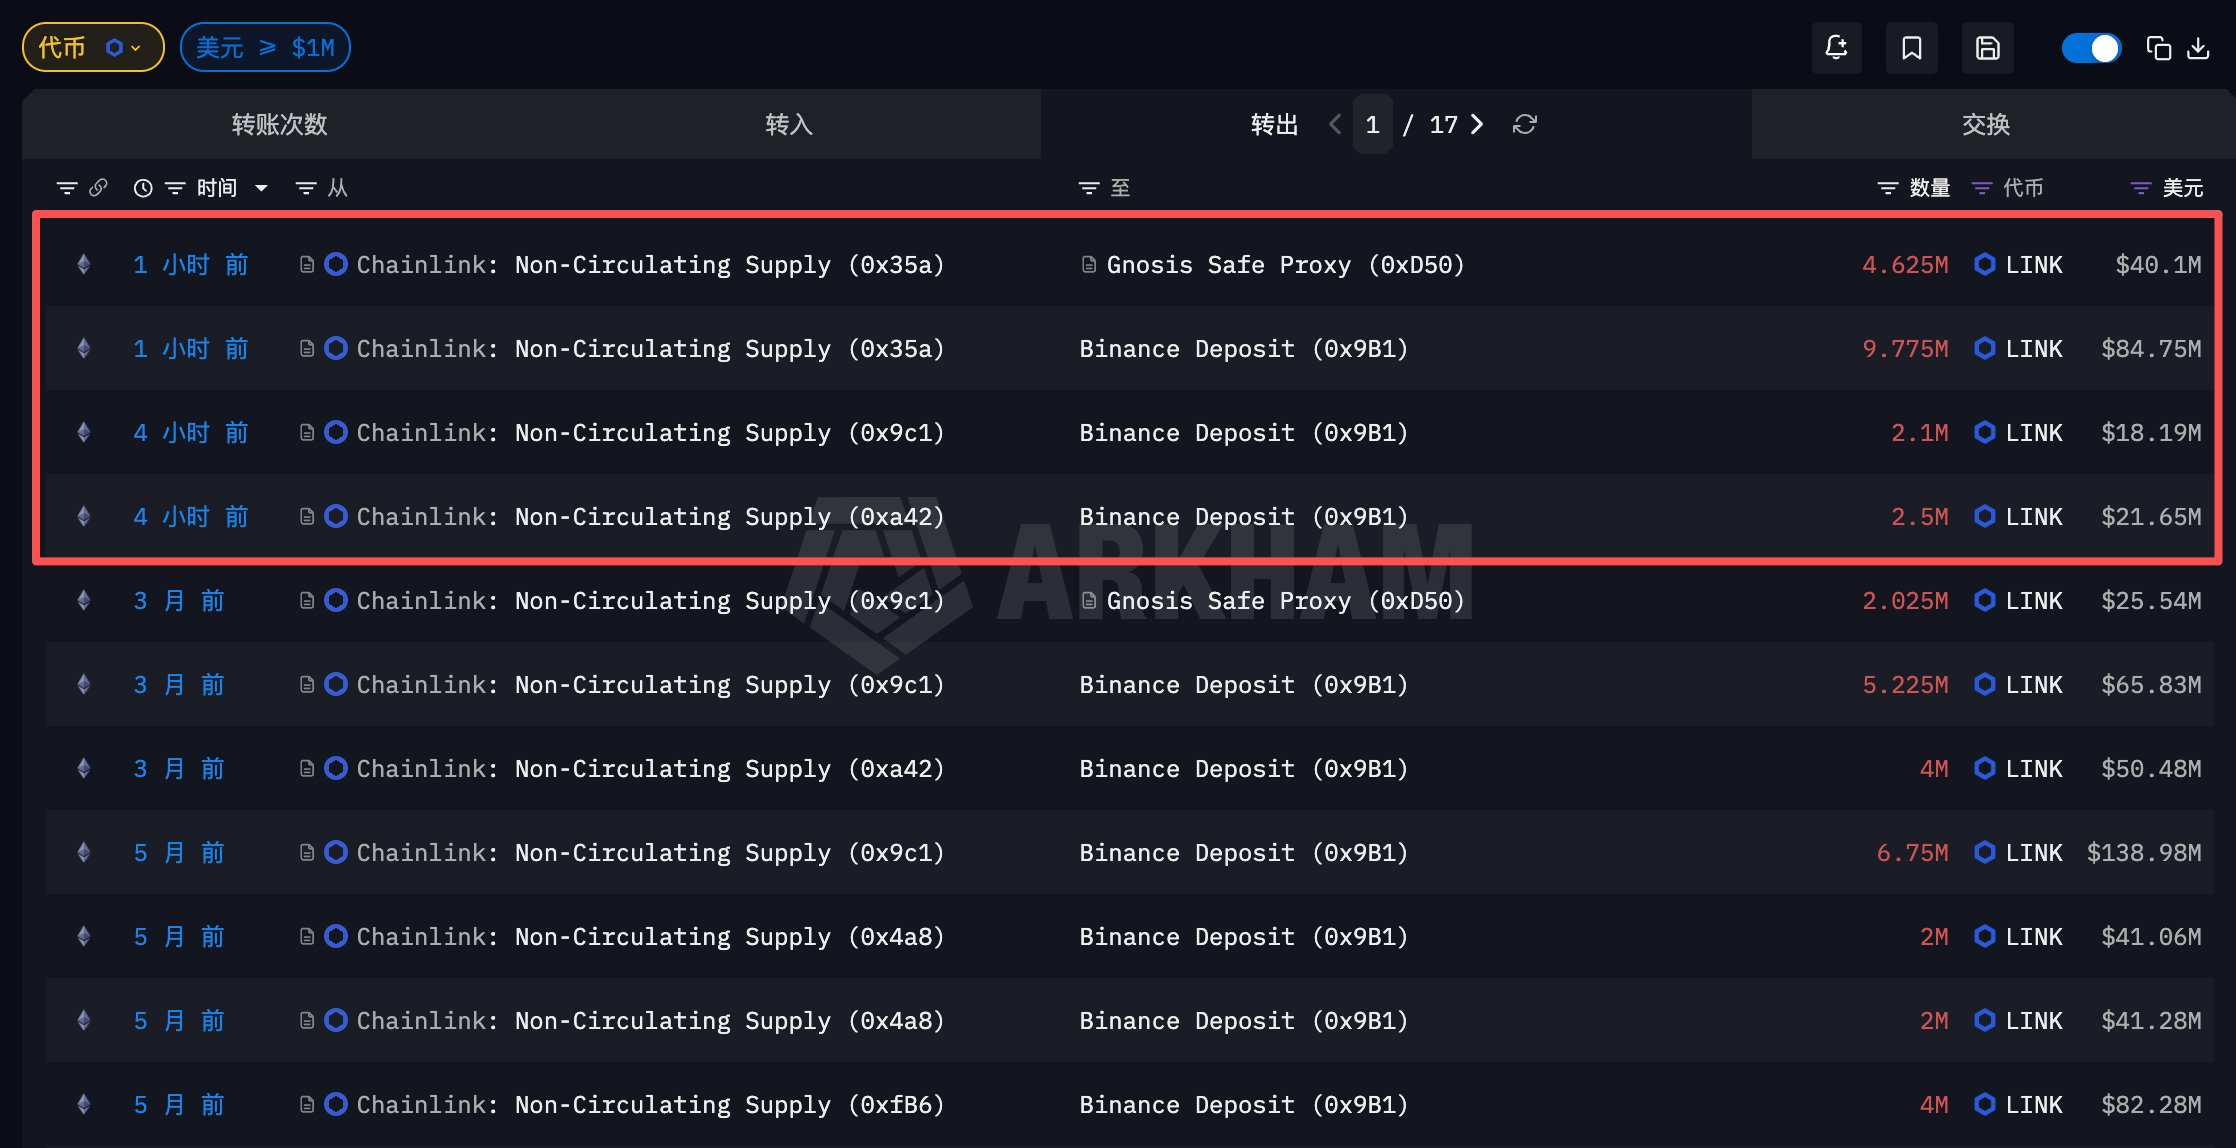Click the copy icon in the top bar
2236x1148 pixels.
[x=2158, y=48]
